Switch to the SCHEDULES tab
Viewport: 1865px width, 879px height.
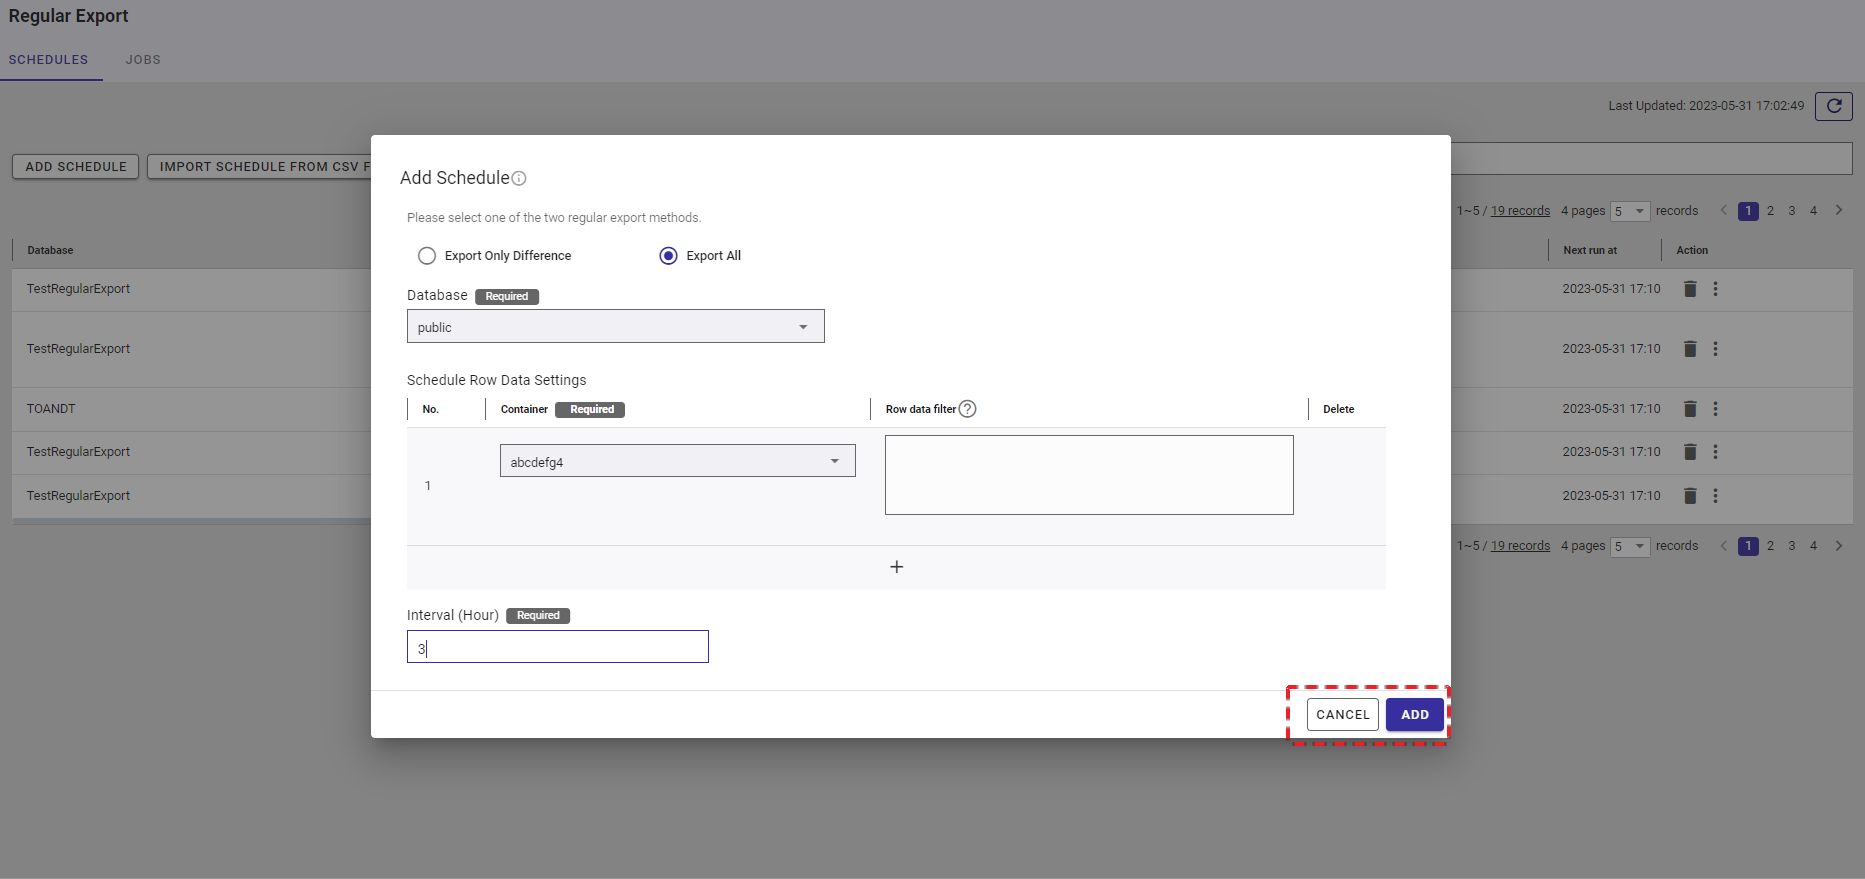[48, 60]
